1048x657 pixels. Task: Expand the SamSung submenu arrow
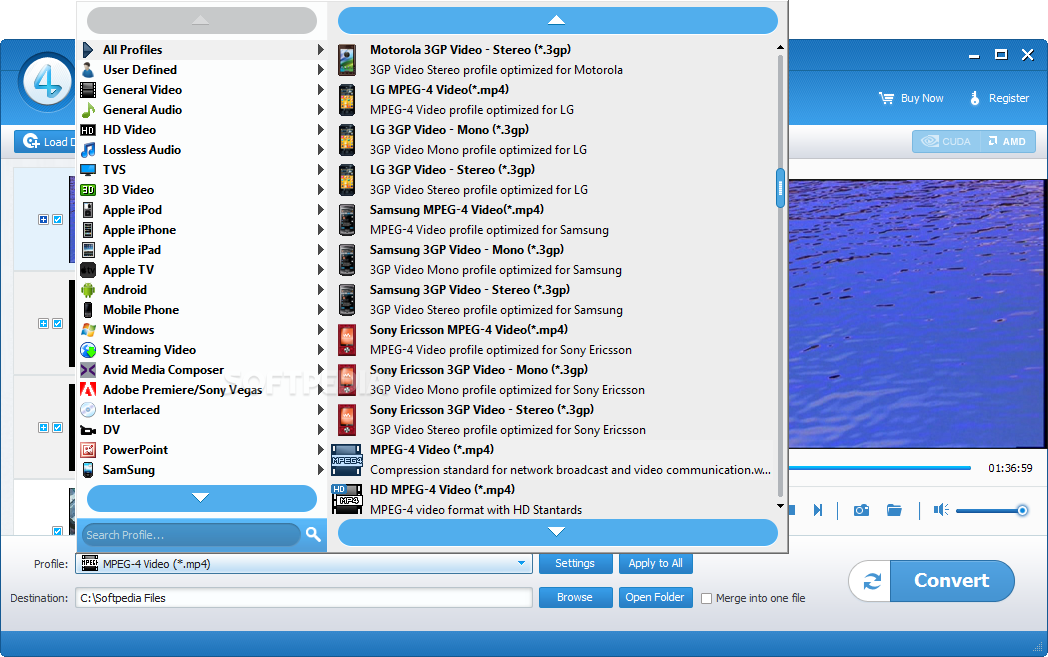321,470
